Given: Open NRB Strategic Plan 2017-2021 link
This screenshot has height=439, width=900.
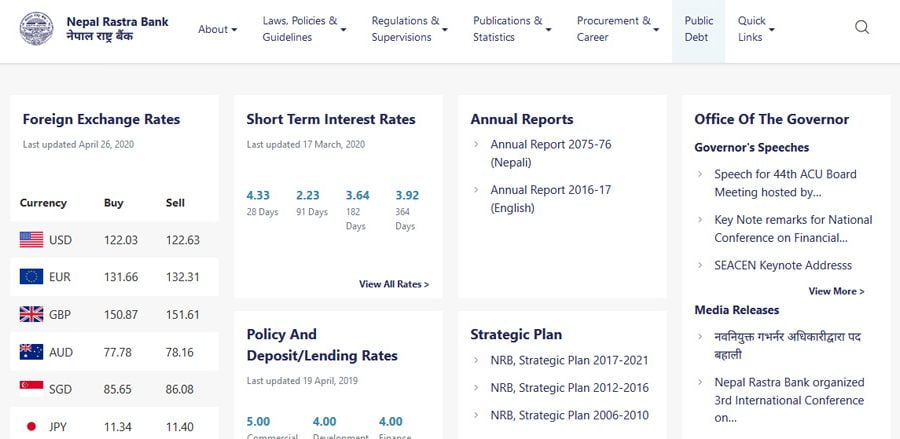Looking at the screenshot, I should [569, 360].
